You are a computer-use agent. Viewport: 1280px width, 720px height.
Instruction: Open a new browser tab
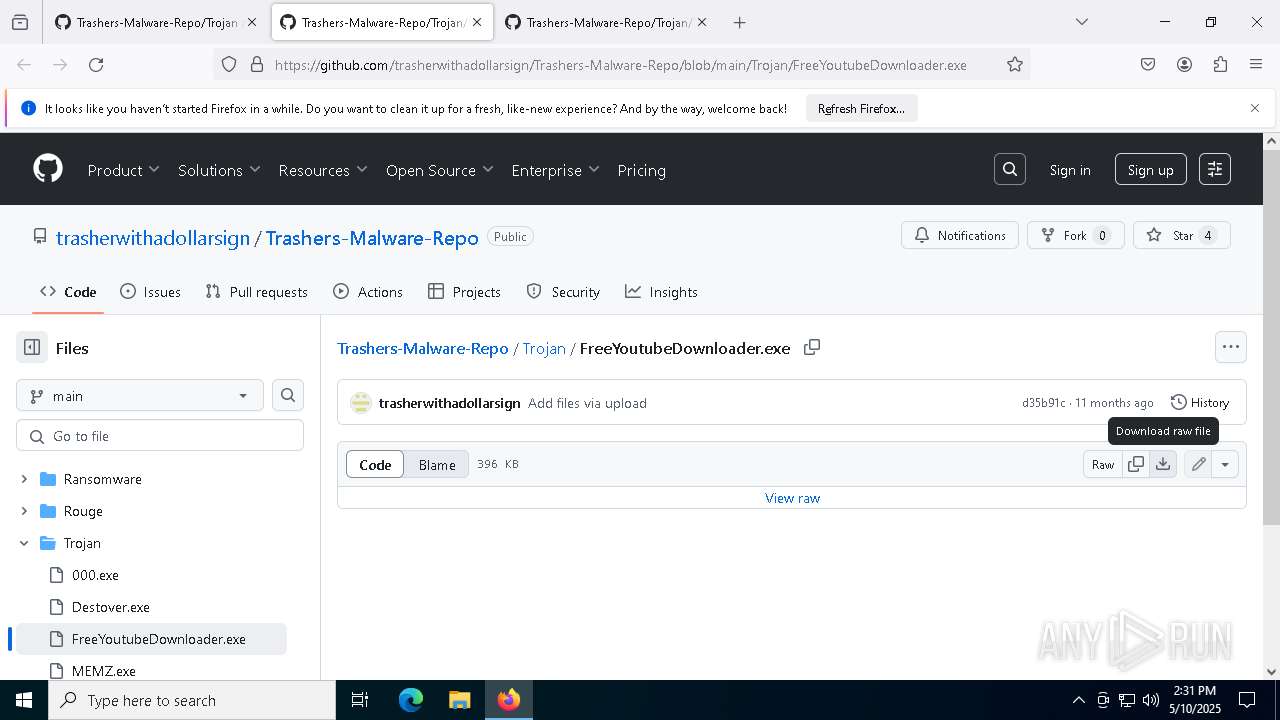740,22
